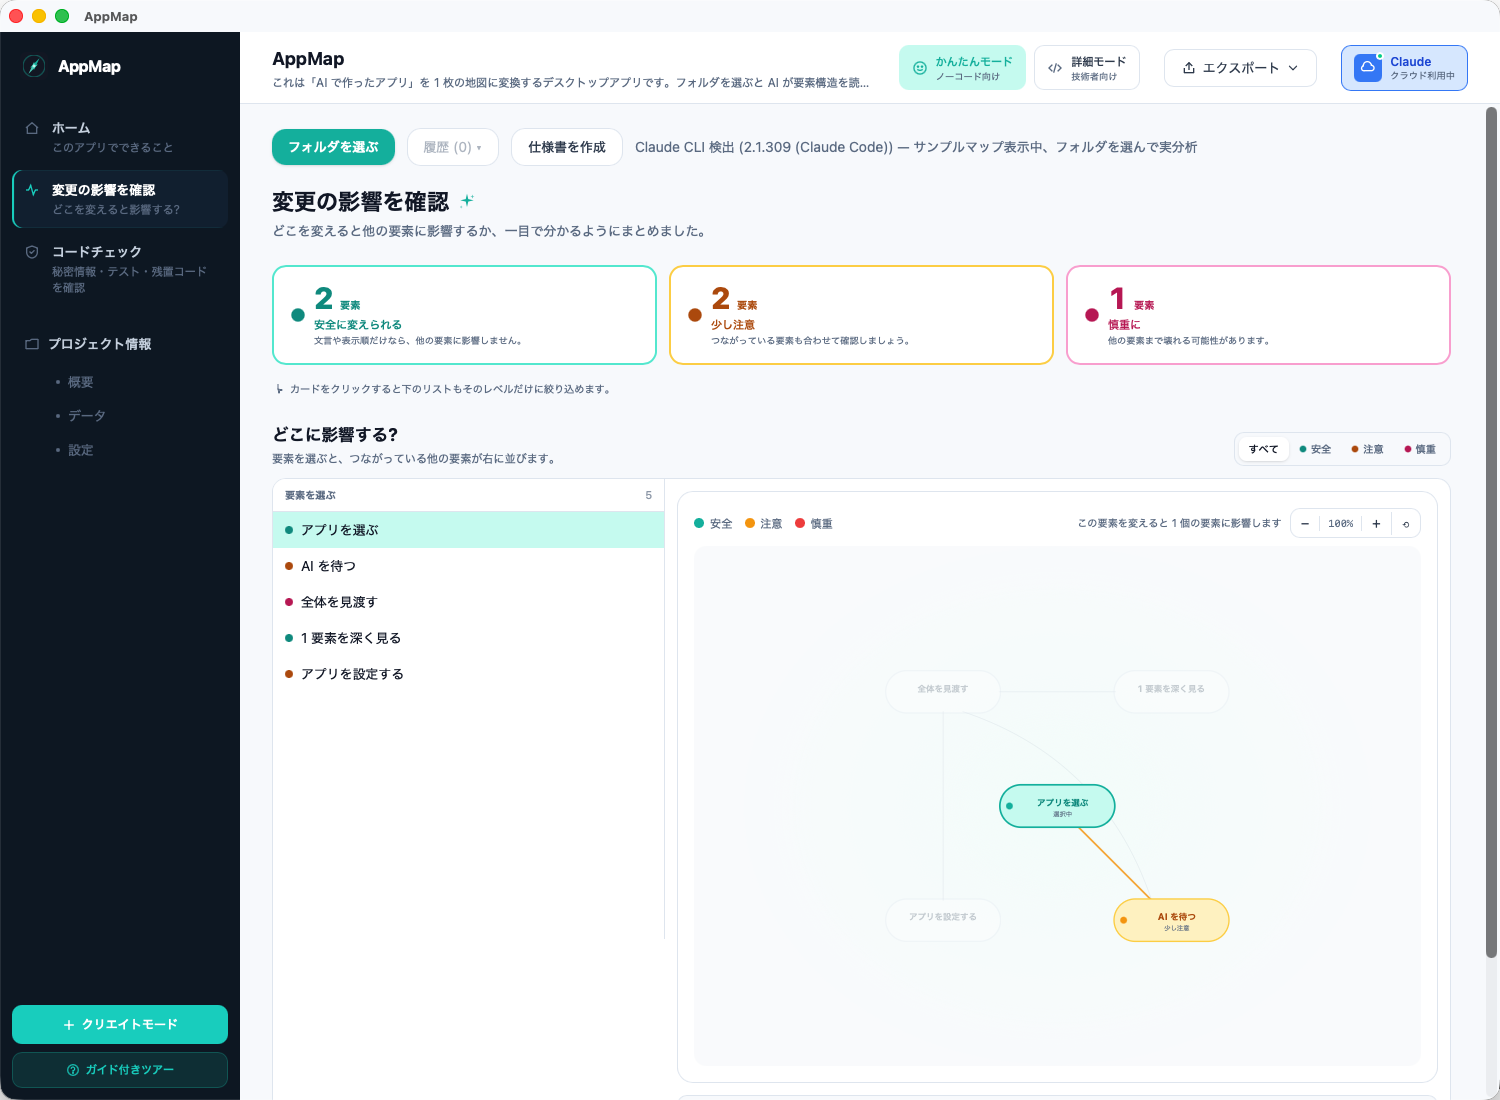Select 1 要素を深く見る in the element list
The image size is (1500, 1100).
[x=468, y=638]
